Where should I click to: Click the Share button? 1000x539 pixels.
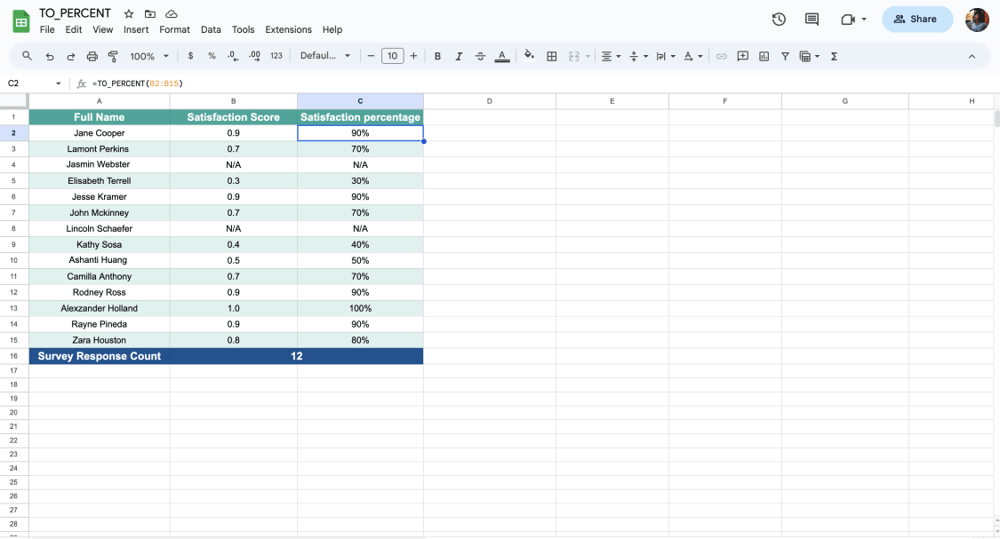[916, 19]
